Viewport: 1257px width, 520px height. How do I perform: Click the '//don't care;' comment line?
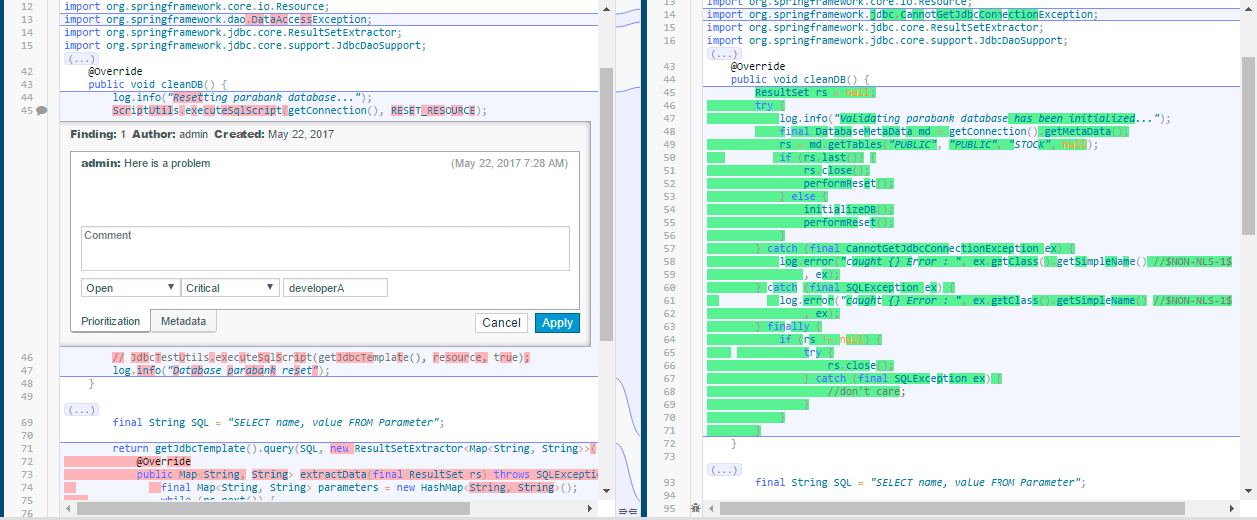coord(866,391)
